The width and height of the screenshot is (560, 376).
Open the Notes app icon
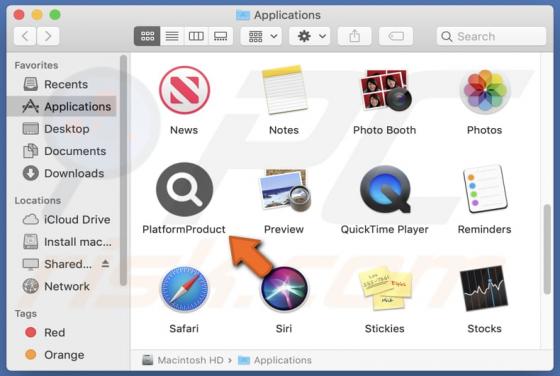coord(284,90)
